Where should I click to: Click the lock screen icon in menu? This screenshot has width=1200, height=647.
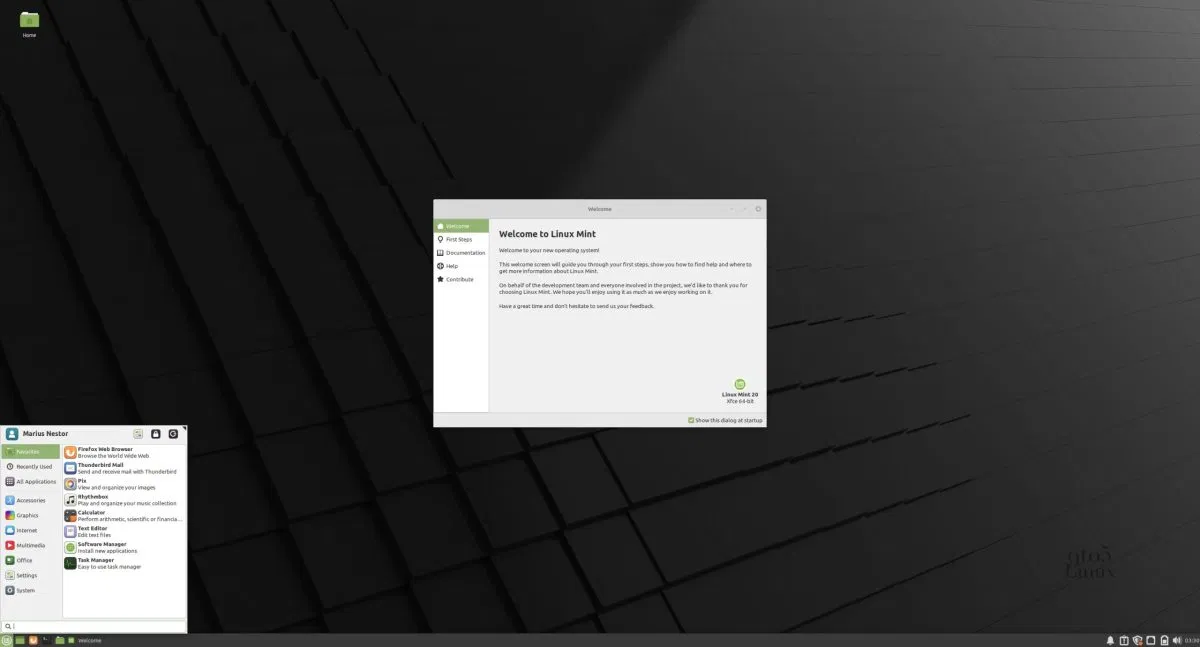(x=156, y=434)
